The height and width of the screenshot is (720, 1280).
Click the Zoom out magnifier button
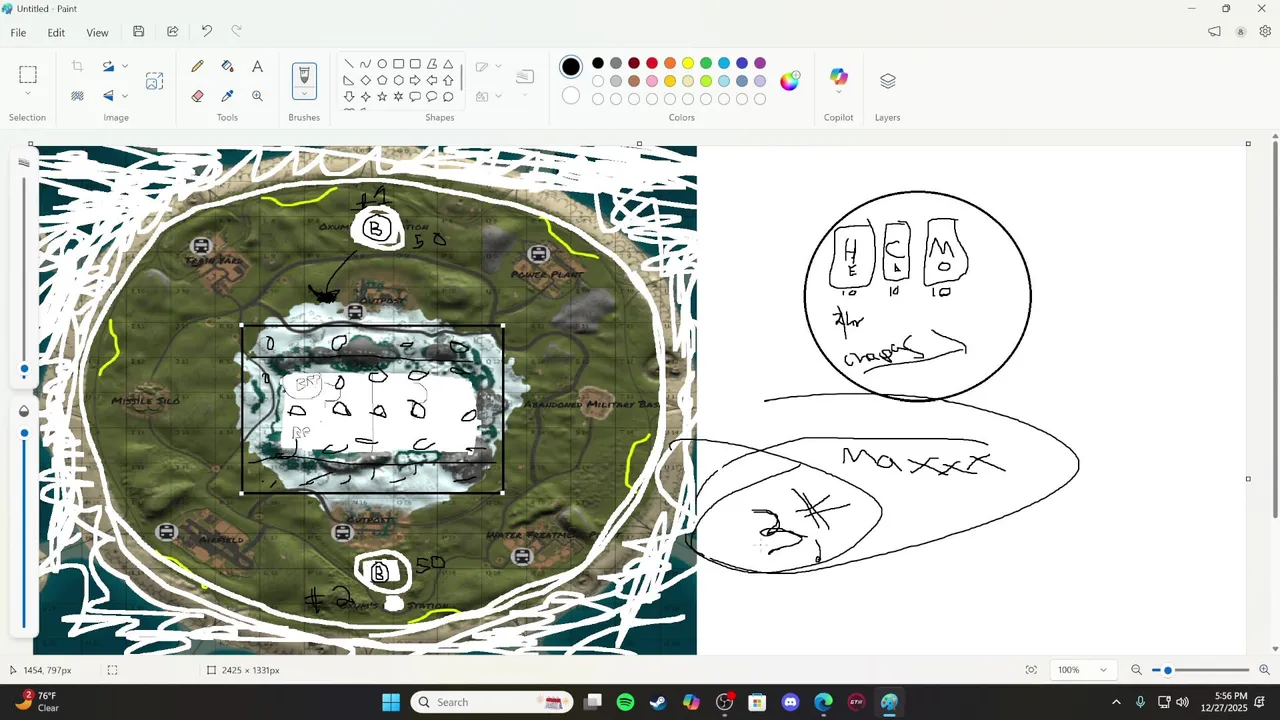[x=1136, y=670]
